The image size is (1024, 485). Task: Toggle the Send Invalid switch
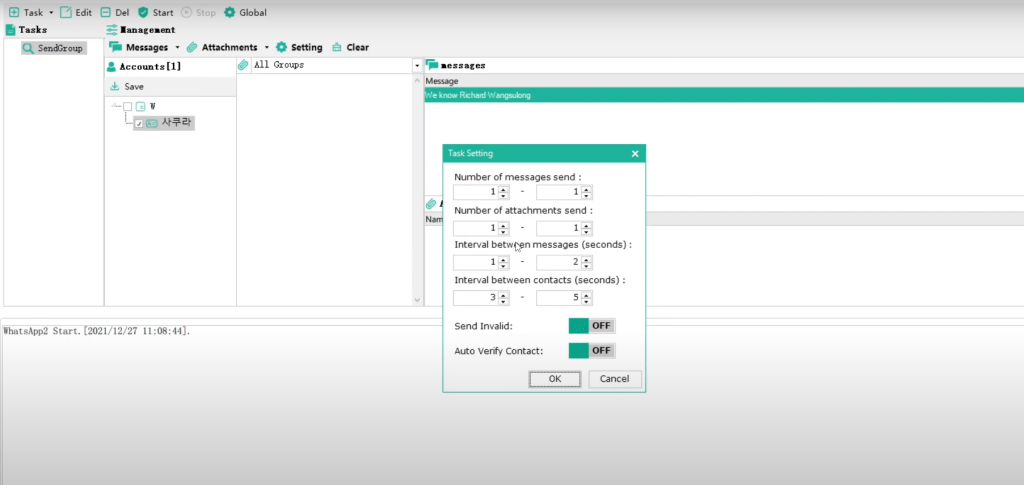591,326
